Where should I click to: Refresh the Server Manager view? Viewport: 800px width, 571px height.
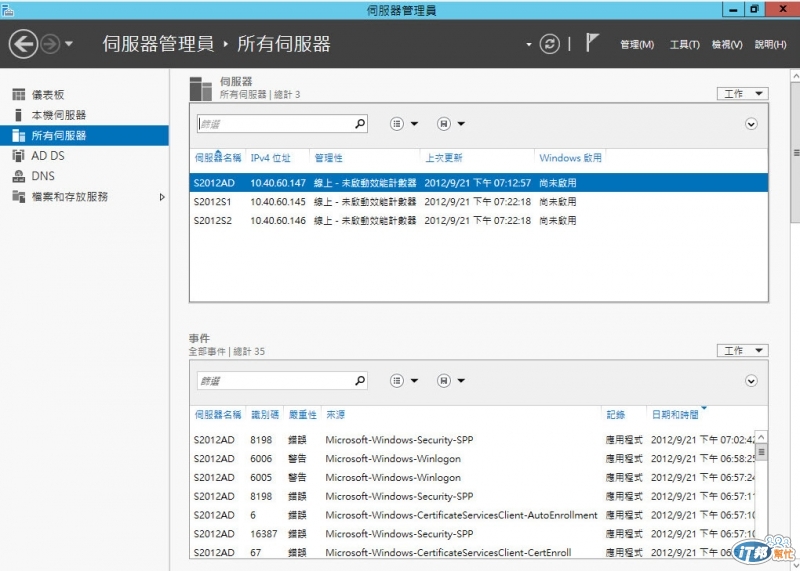(x=549, y=44)
